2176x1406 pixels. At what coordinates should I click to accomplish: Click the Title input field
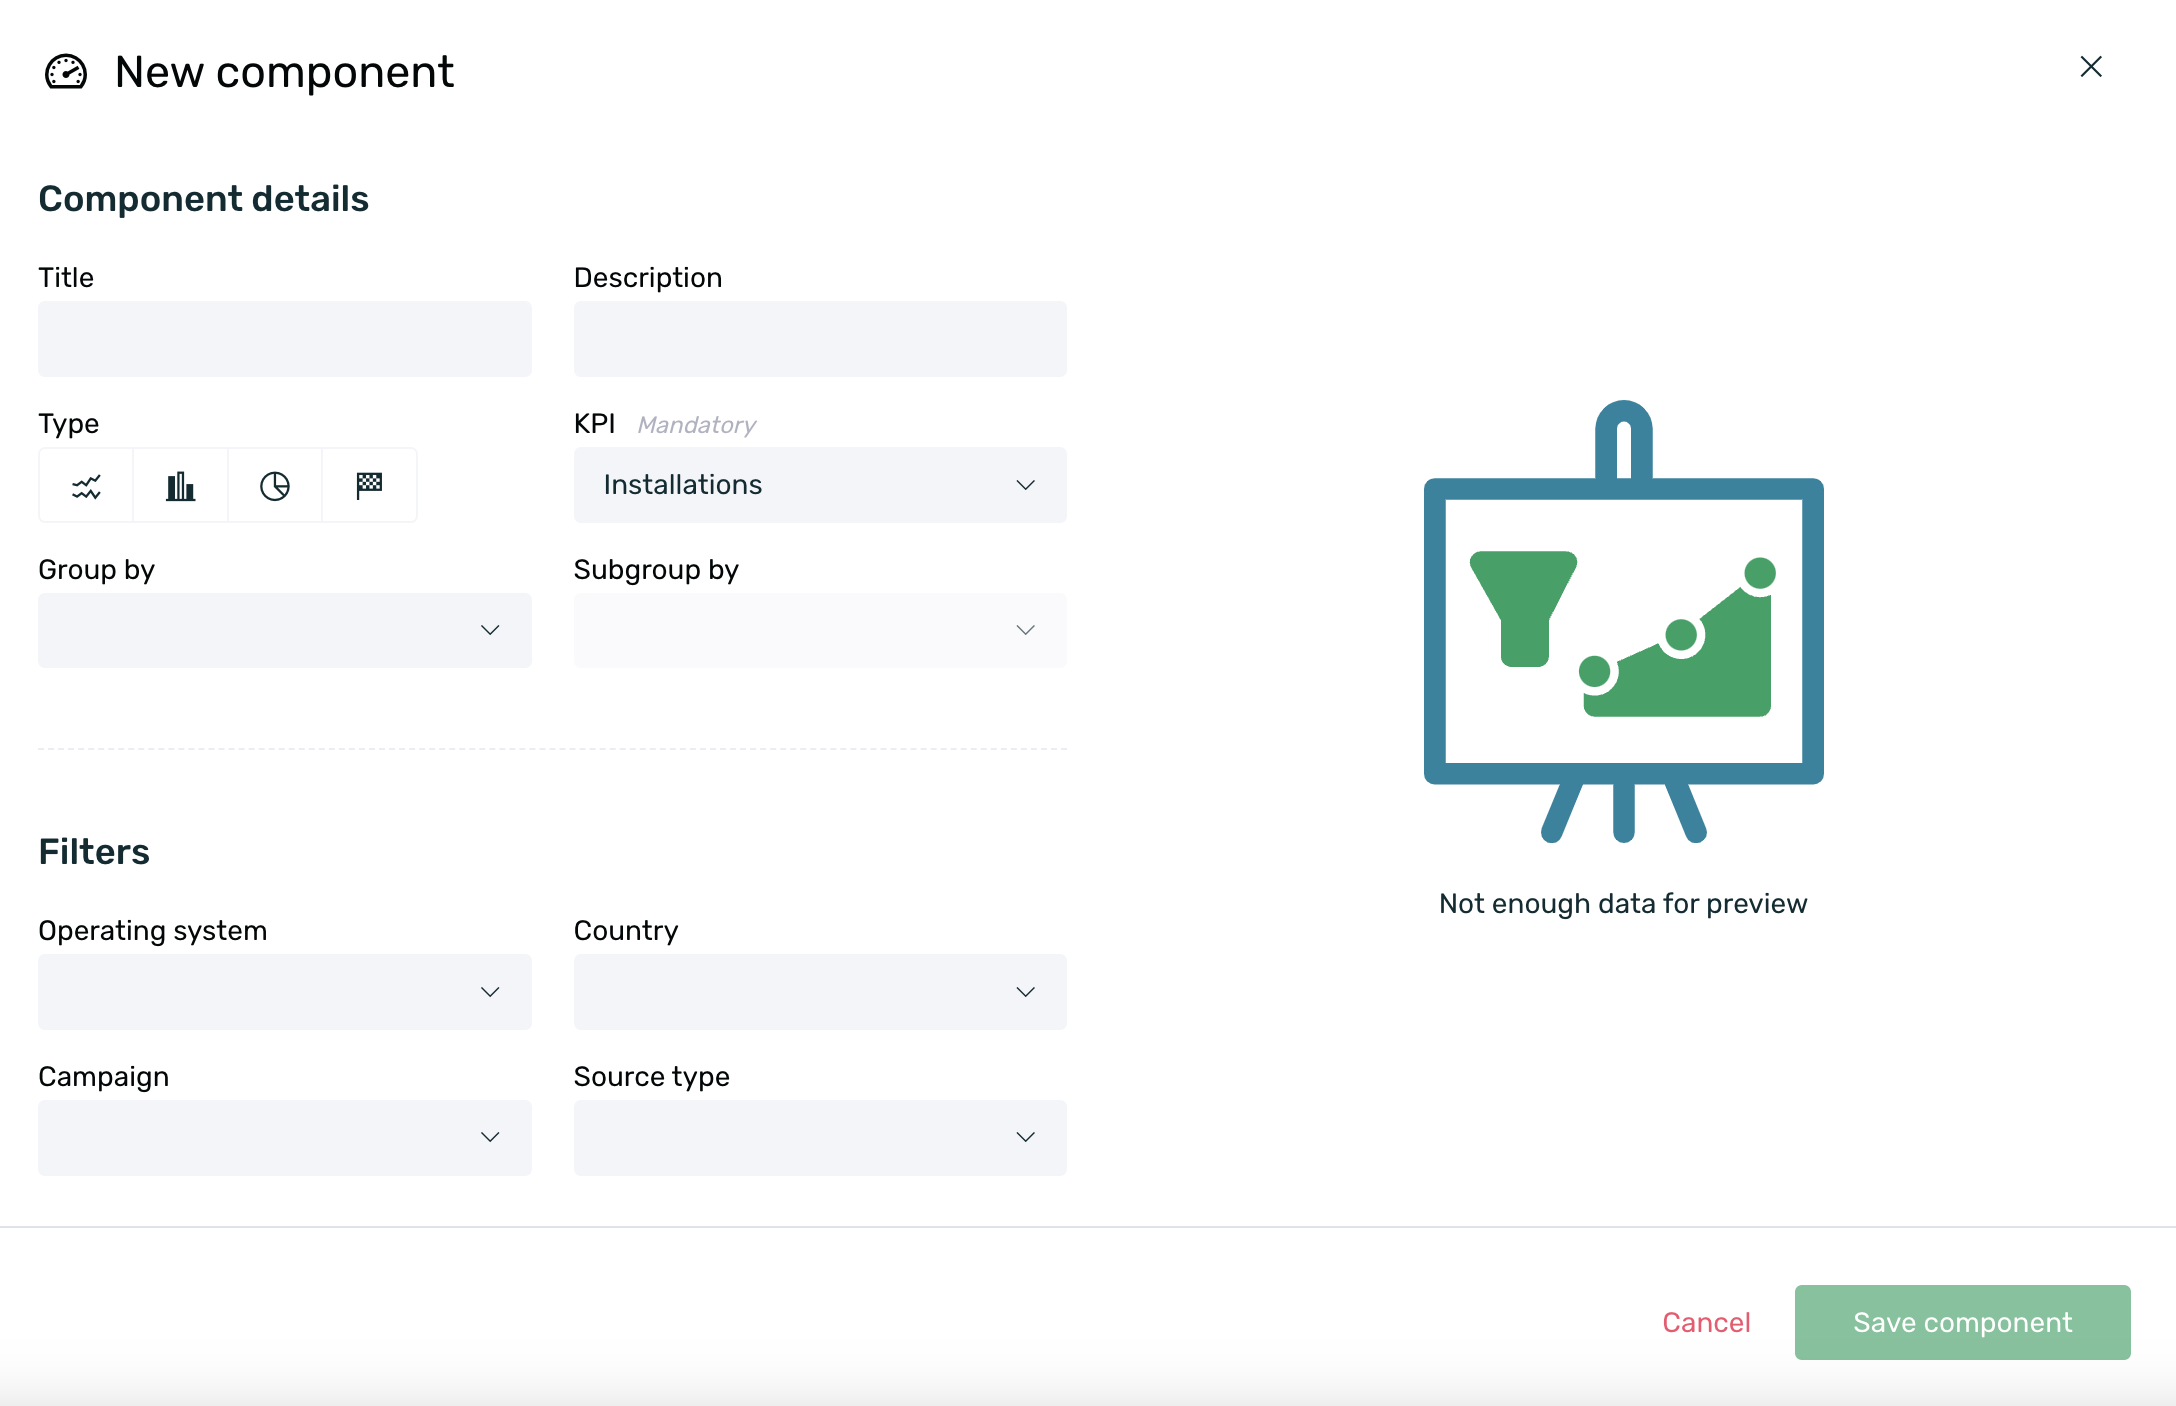[x=284, y=338]
